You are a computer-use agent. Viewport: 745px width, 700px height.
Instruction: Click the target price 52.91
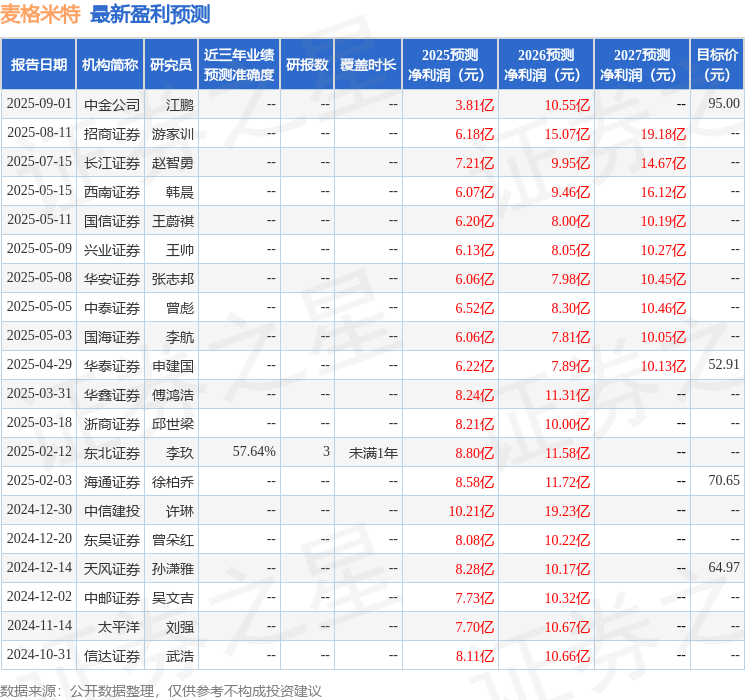coord(724,364)
